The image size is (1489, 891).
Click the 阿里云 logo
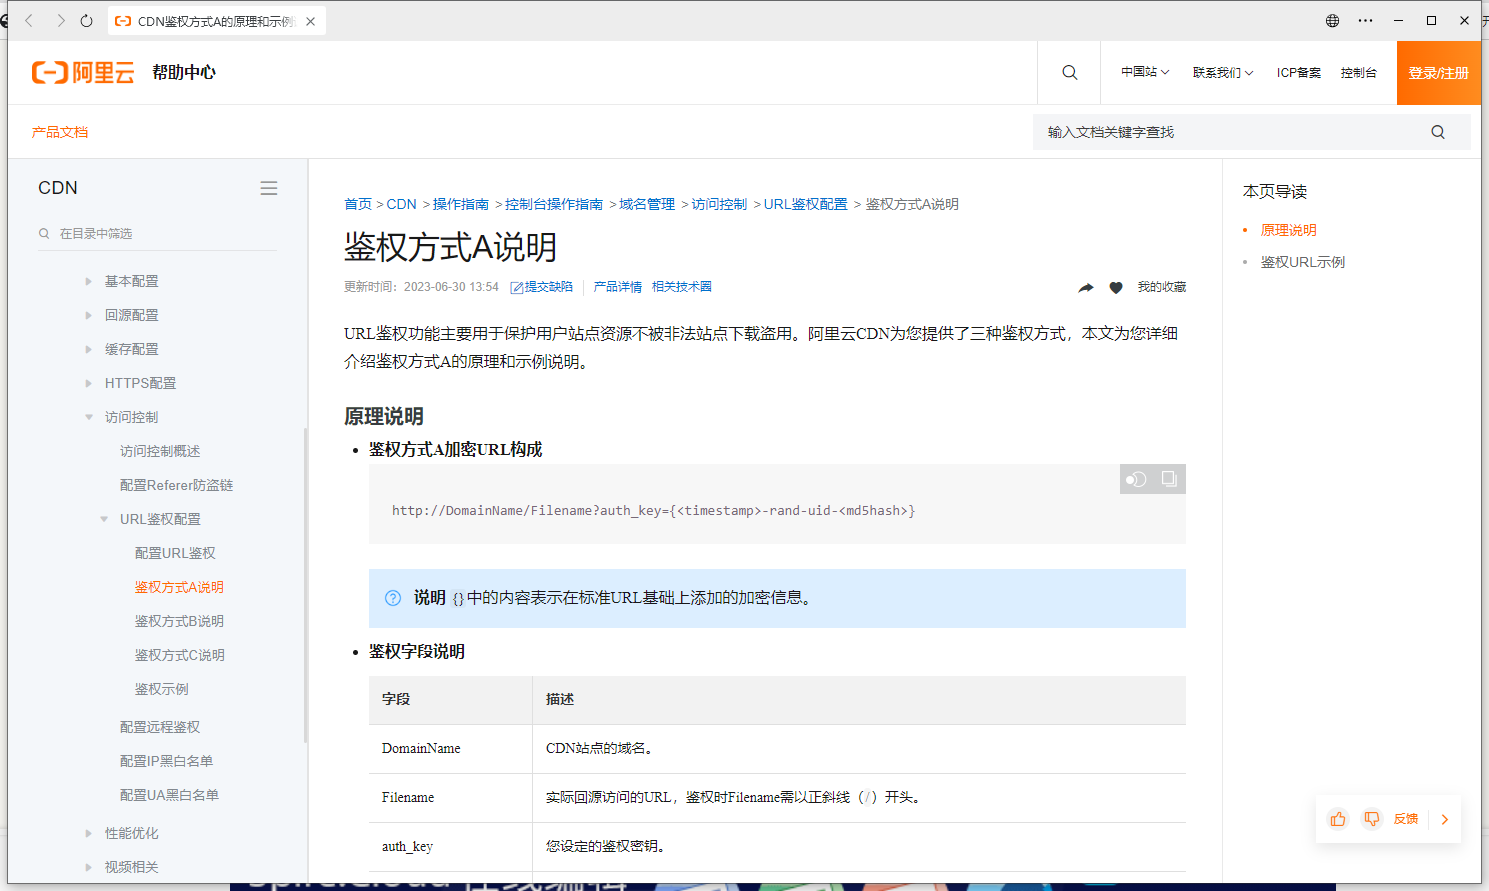83,72
